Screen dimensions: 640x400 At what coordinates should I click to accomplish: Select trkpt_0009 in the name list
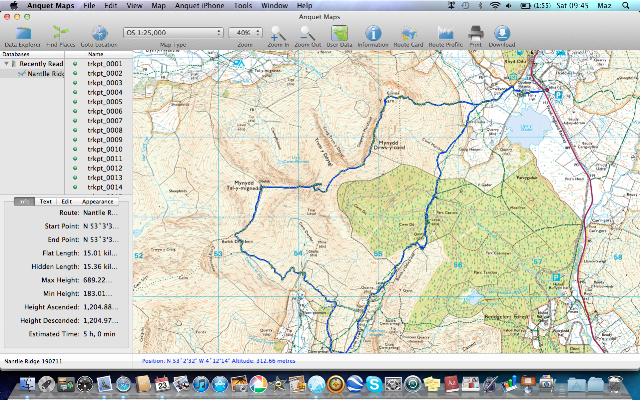(x=104, y=140)
